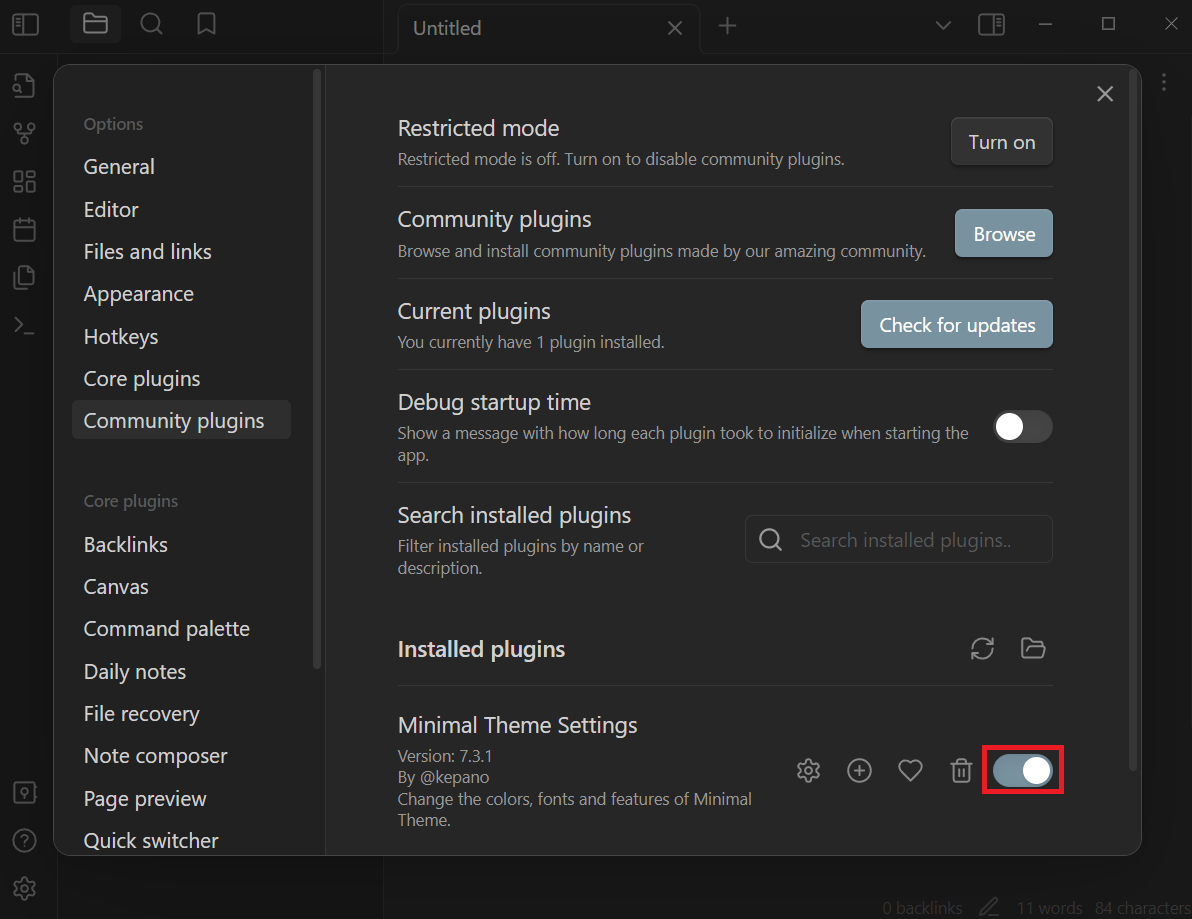Add a new tab with plus icon
Image resolution: width=1192 pixels, height=919 pixels.
[x=727, y=26]
